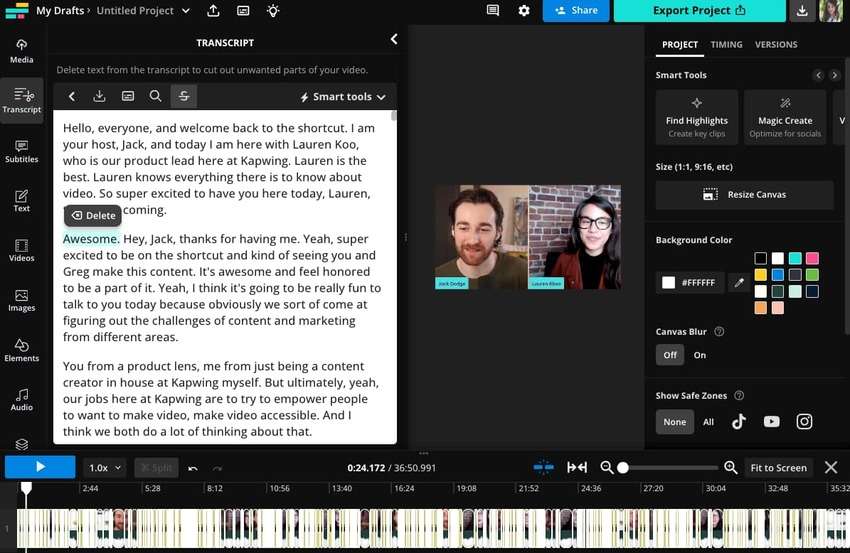Screen dimensions: 850x553
Task: Click the Canvas Blur help icon
Action: coord(719,332)
